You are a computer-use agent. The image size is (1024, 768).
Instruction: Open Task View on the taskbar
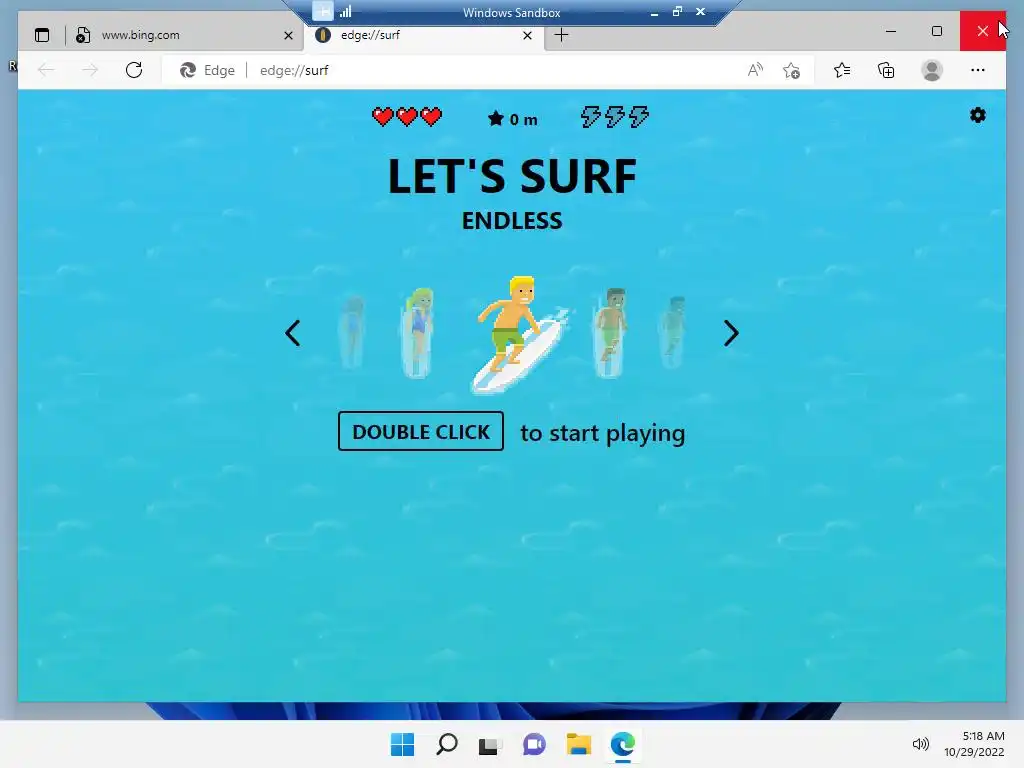490,744
